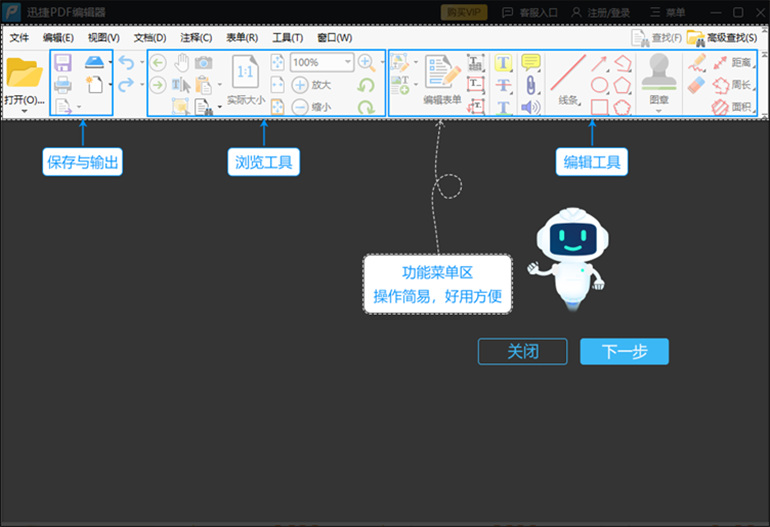
Task: Click the sound speaker annotation icon
Action: pyautogui.click(x=531, y=107)
